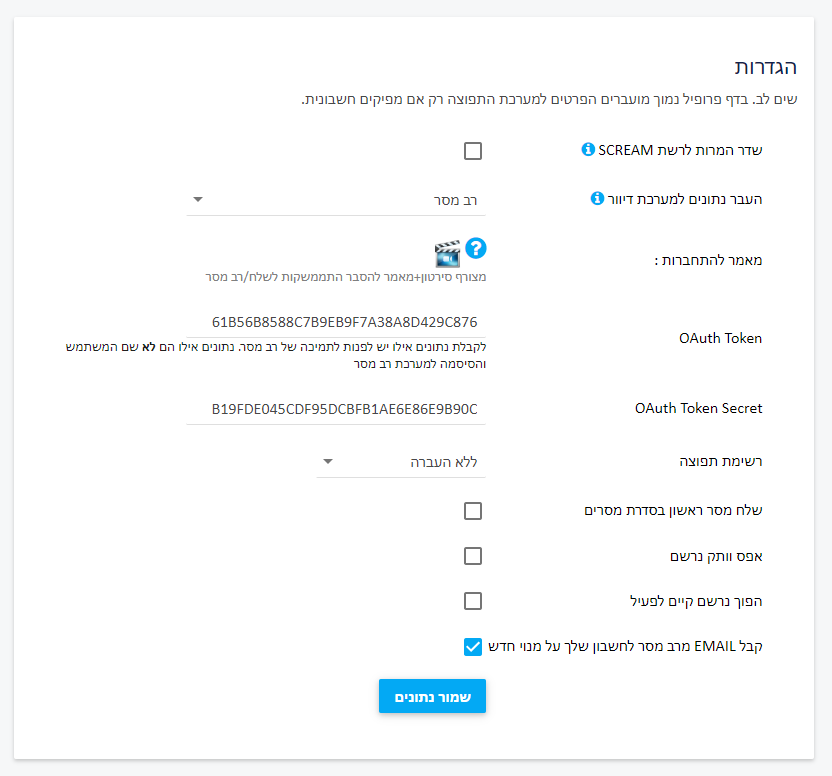Open the blue question mark help icon
The height and width of the screenshot is (776, 832).
(476, 248)
